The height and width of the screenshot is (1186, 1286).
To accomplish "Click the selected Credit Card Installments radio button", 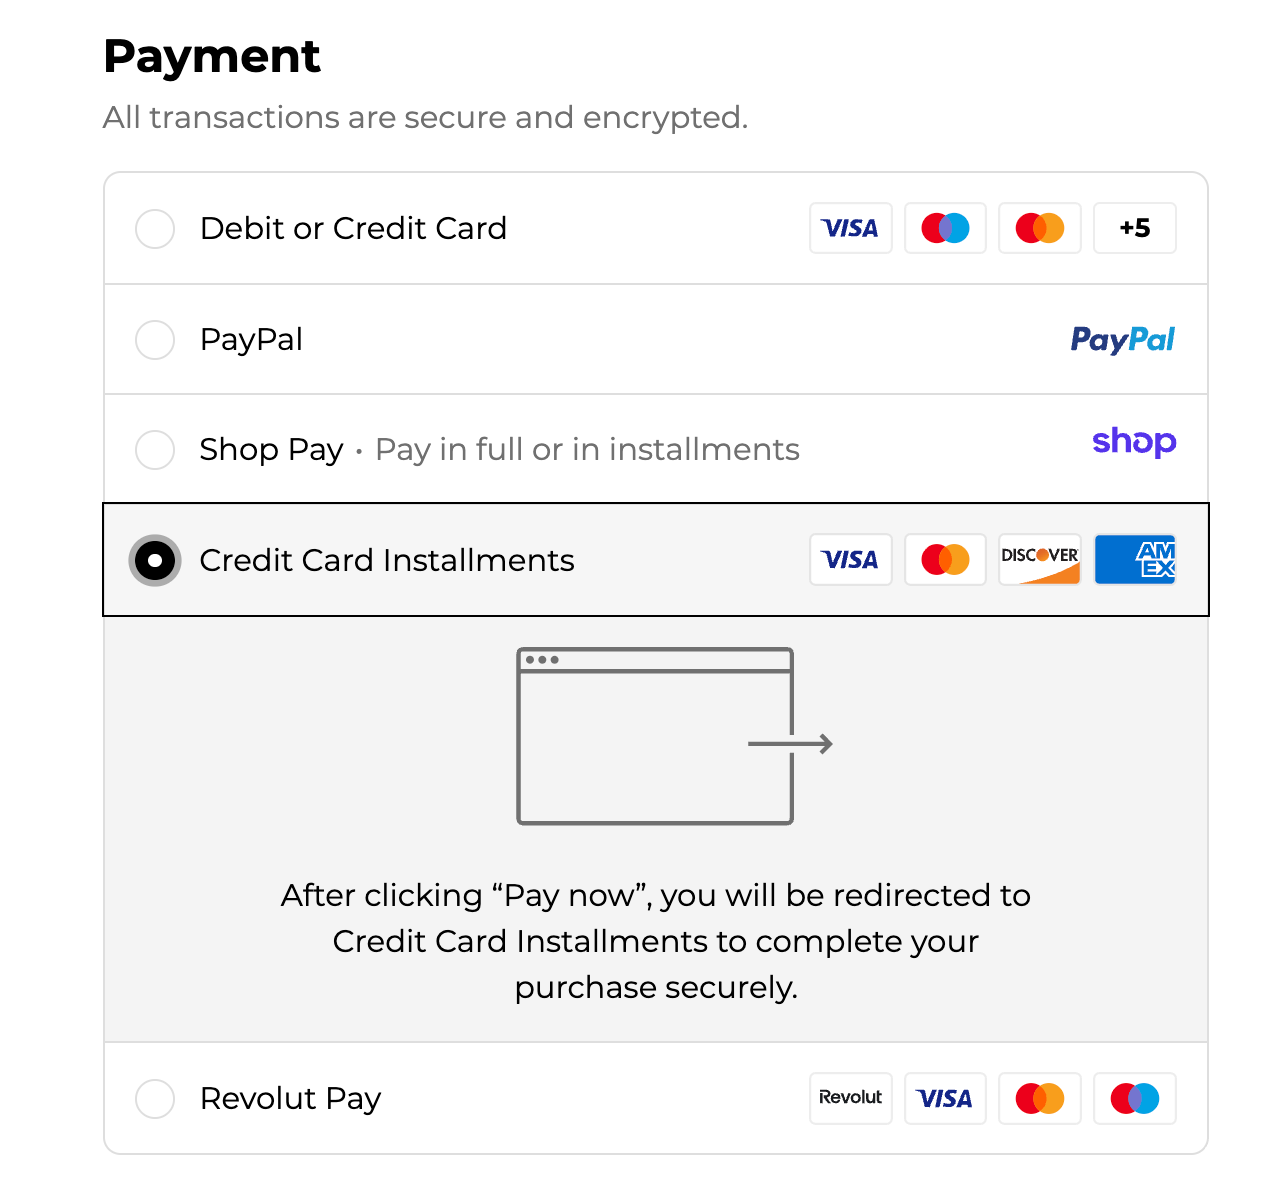I will [155, 560].
